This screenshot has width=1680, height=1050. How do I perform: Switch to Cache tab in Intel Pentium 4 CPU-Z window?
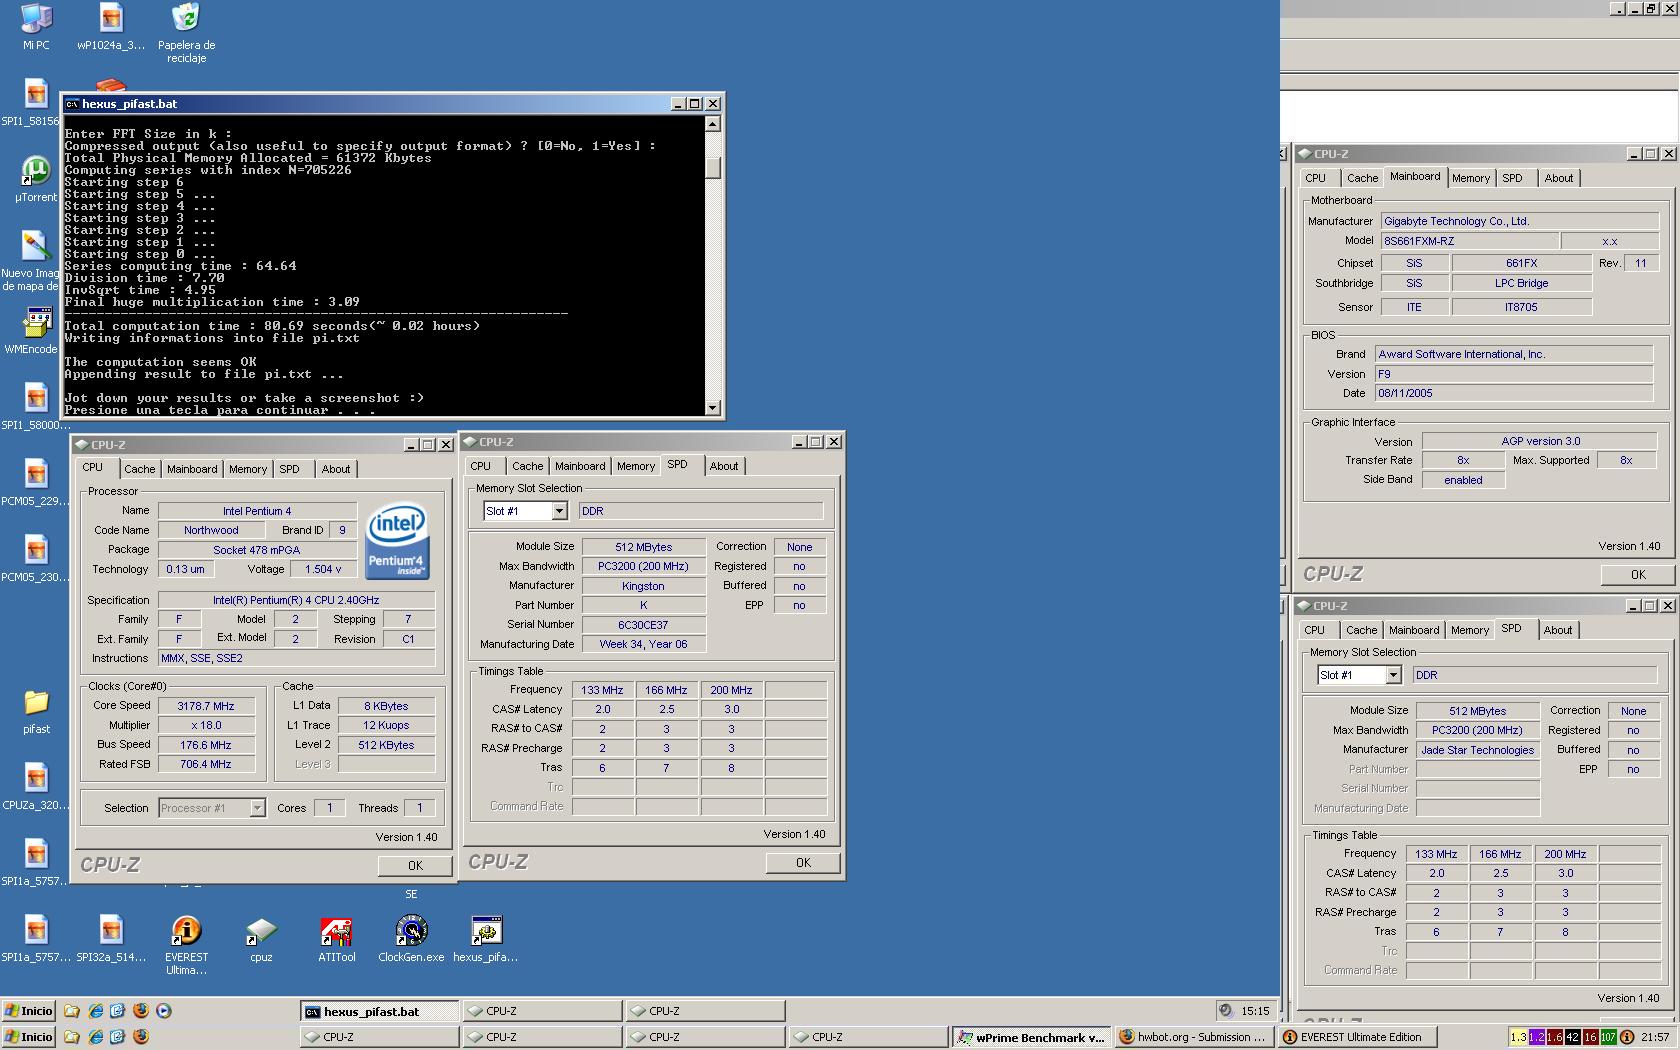pos(140,469)
